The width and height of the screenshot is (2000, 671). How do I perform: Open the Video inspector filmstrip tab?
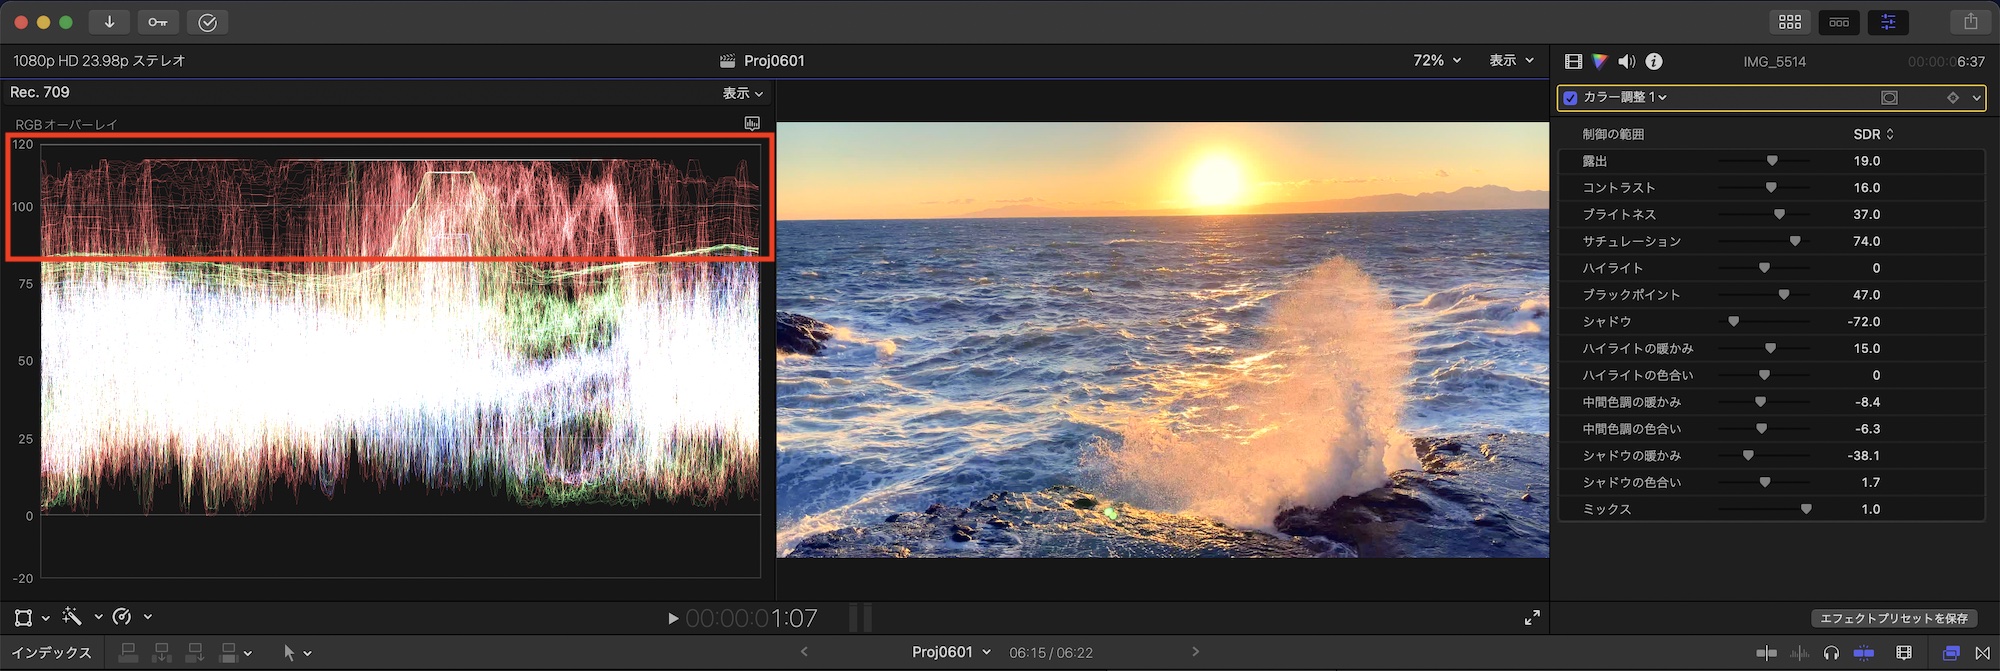click(x=1573, y=61)
